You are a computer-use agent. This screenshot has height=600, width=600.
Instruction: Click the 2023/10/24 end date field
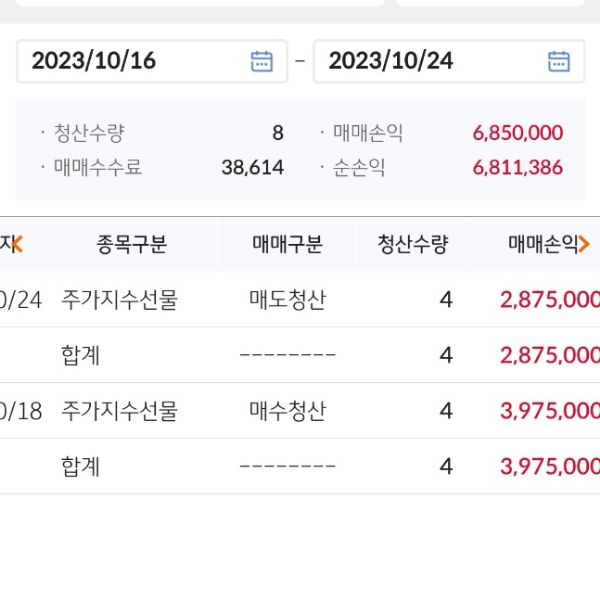[x=432, y=61]
